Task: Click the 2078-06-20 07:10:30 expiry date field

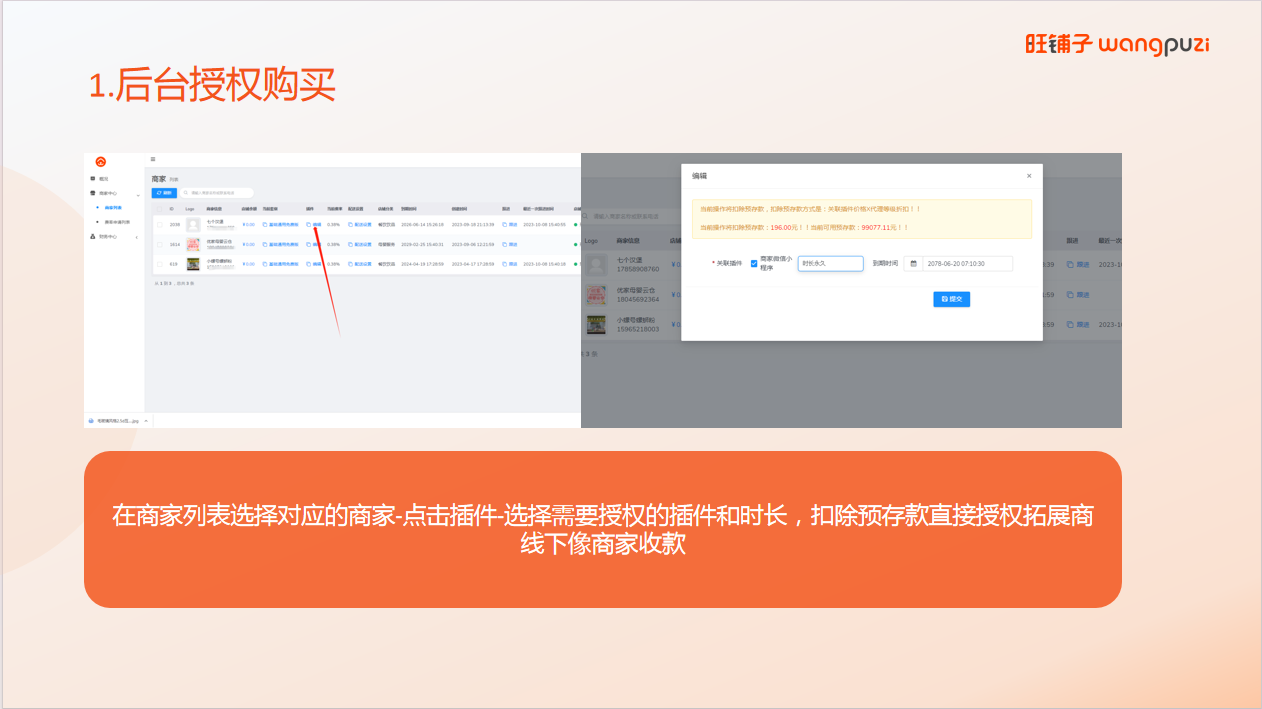Action: click(968, 264)
